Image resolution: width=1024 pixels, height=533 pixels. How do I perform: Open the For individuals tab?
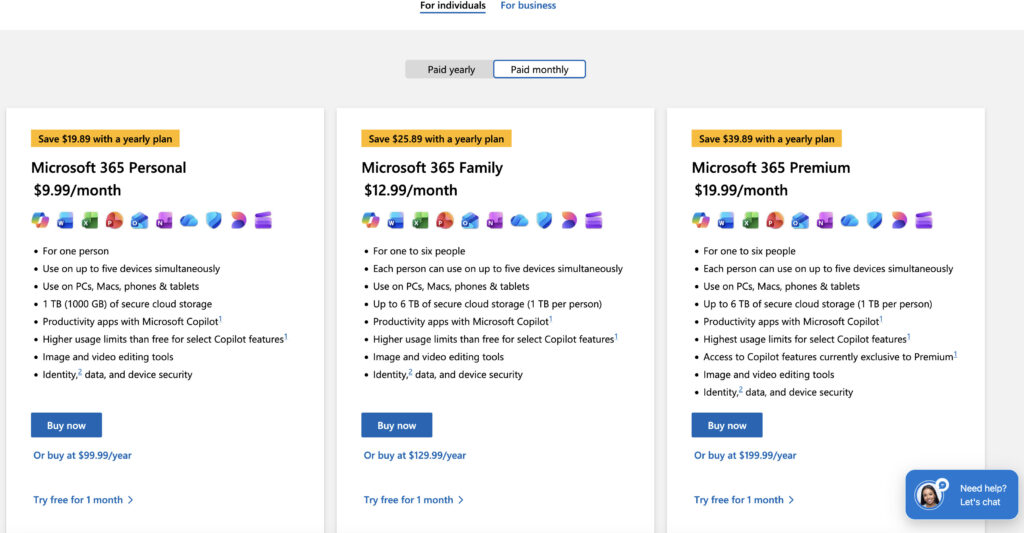coord(453,6)
